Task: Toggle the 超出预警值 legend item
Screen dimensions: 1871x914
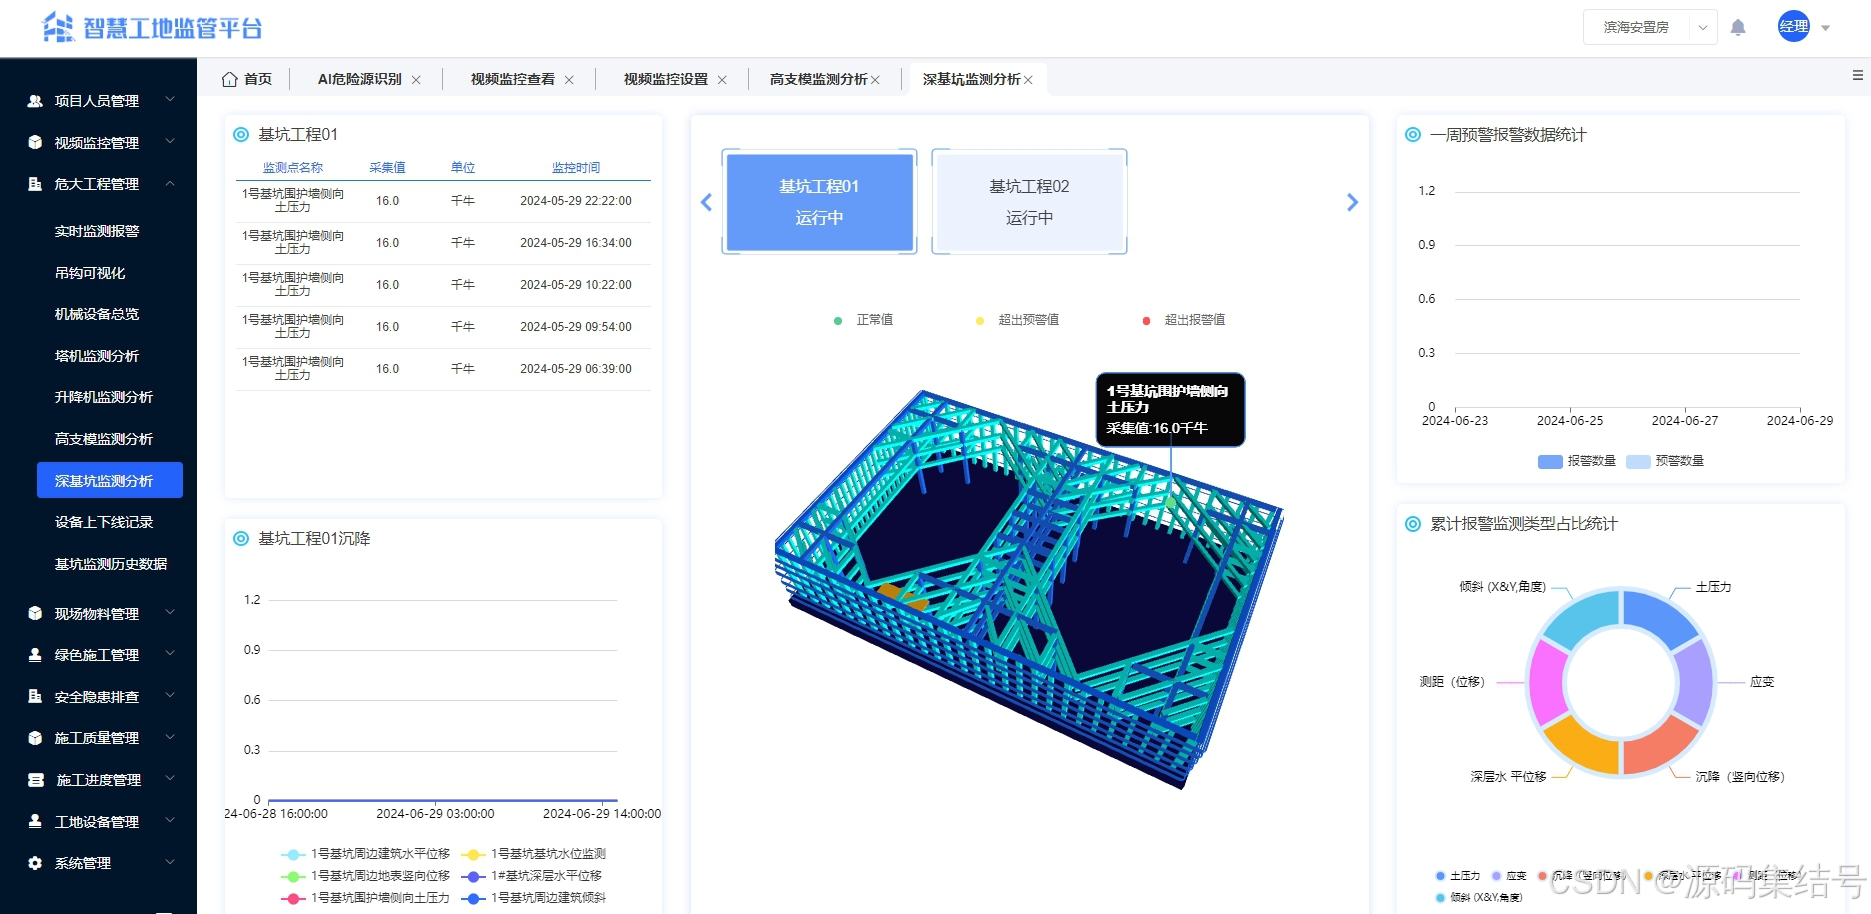Action: pyautogui.click(x=1018, y=320)
